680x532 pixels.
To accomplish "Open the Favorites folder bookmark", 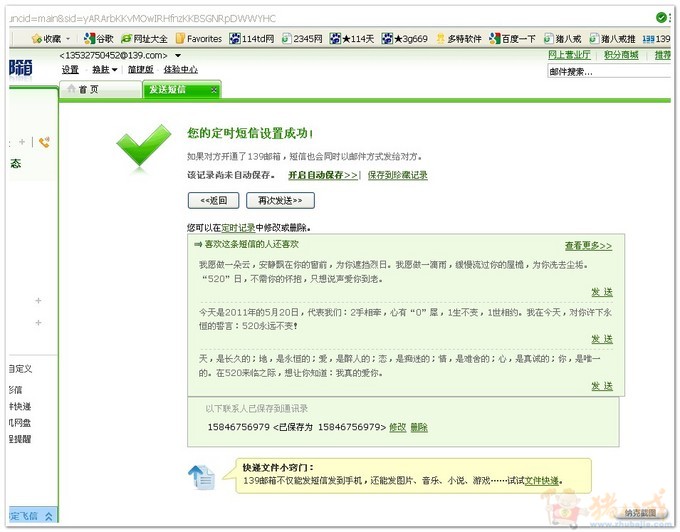I will point(199,39).
